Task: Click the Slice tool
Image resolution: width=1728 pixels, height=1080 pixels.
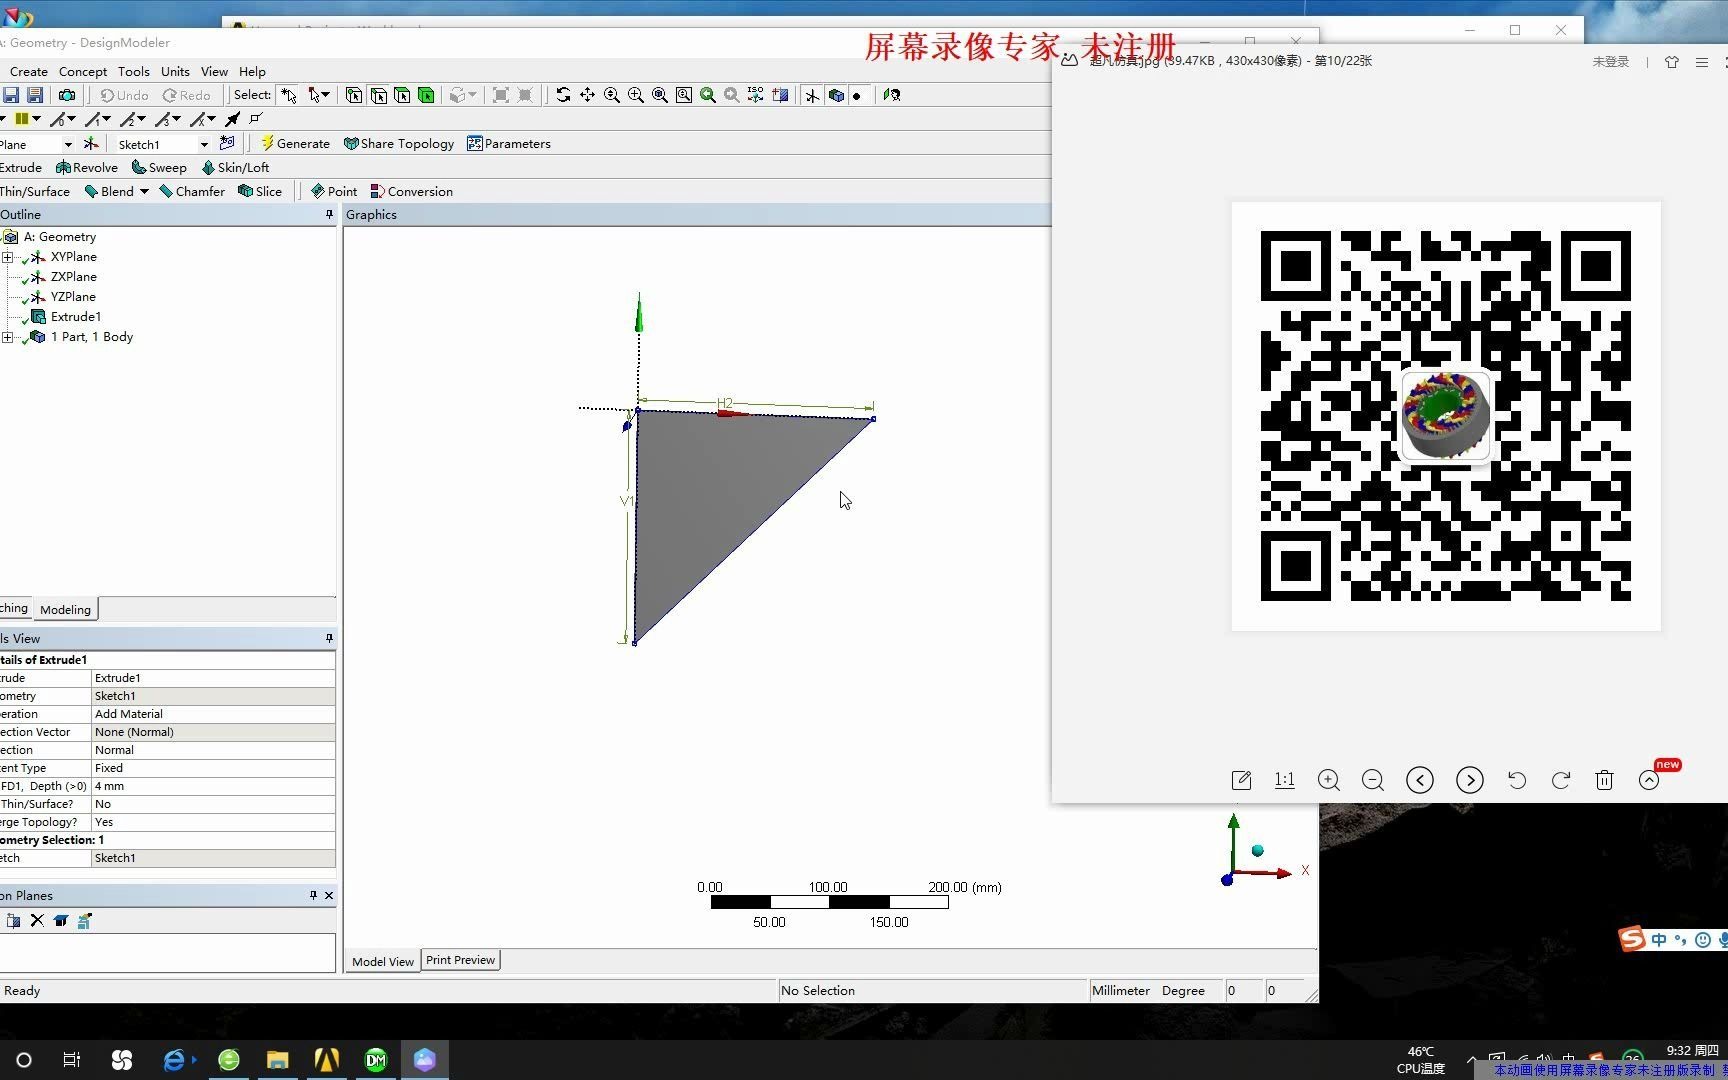Action: tap(260, 191)
